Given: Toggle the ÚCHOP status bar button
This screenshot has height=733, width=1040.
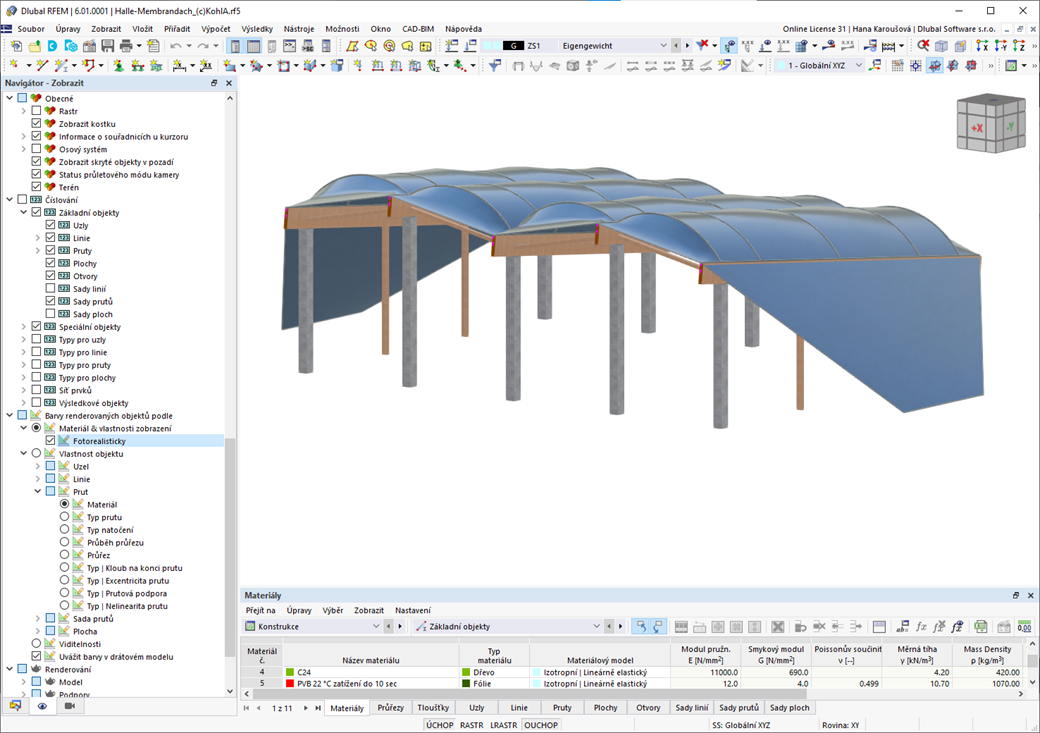Looking at the screenshot, I should pos(440,725).
